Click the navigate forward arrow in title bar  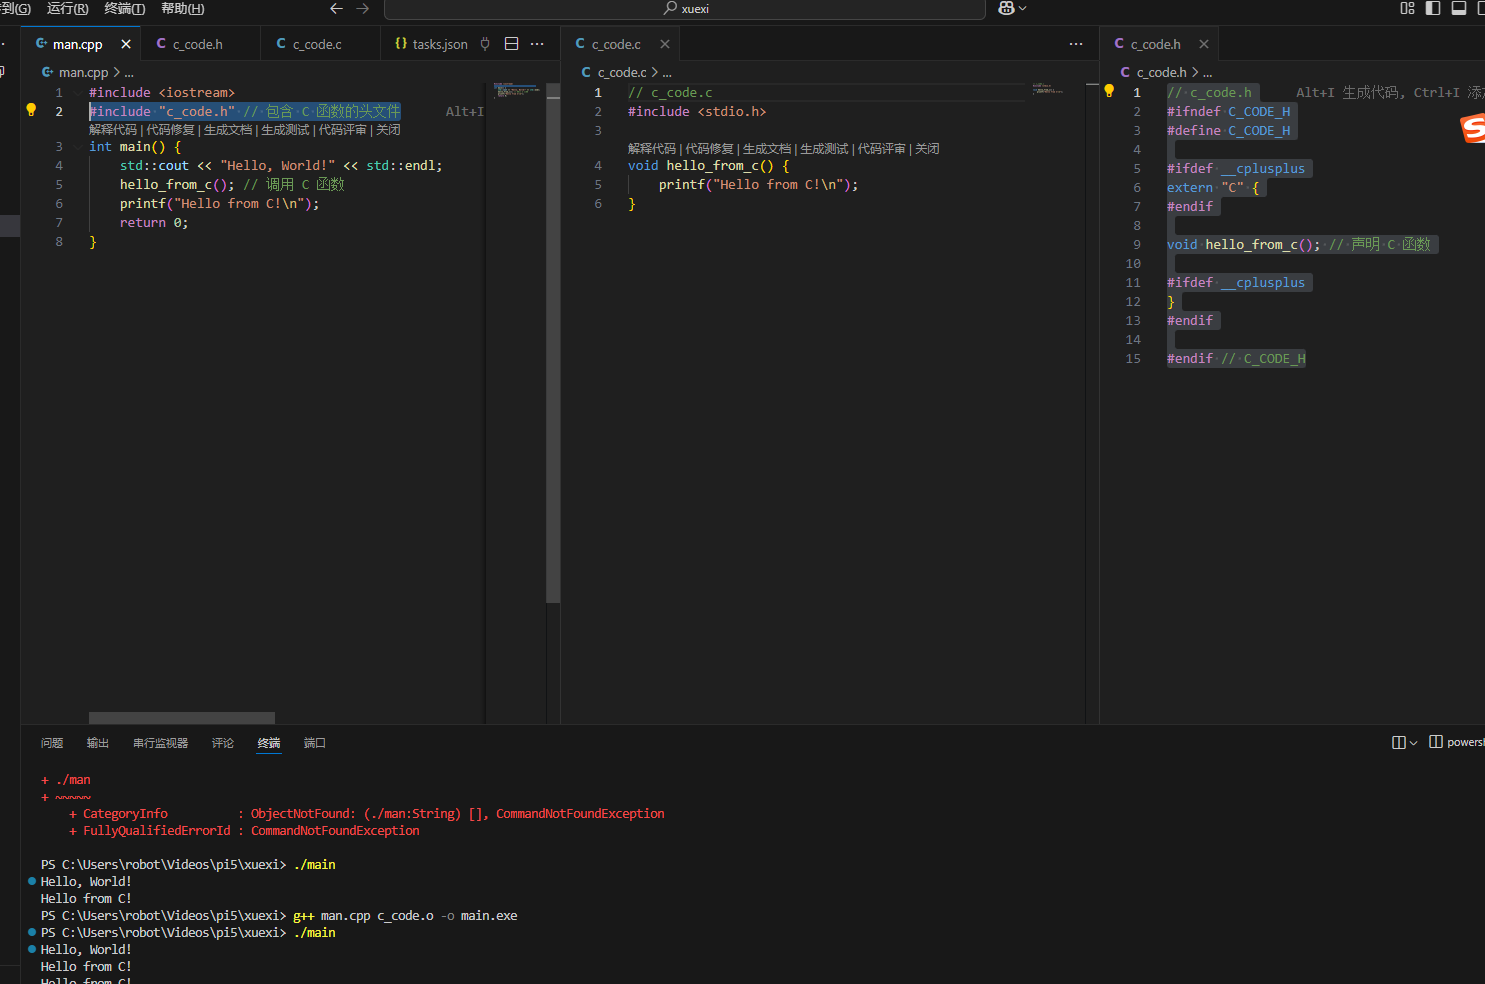pyautogui.click(x=363, y=8)
